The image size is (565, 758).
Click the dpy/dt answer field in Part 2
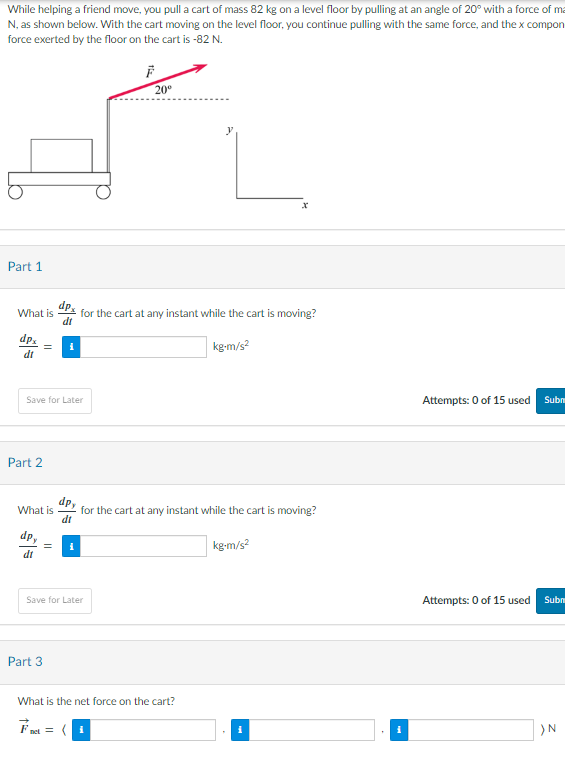point(143,546)
